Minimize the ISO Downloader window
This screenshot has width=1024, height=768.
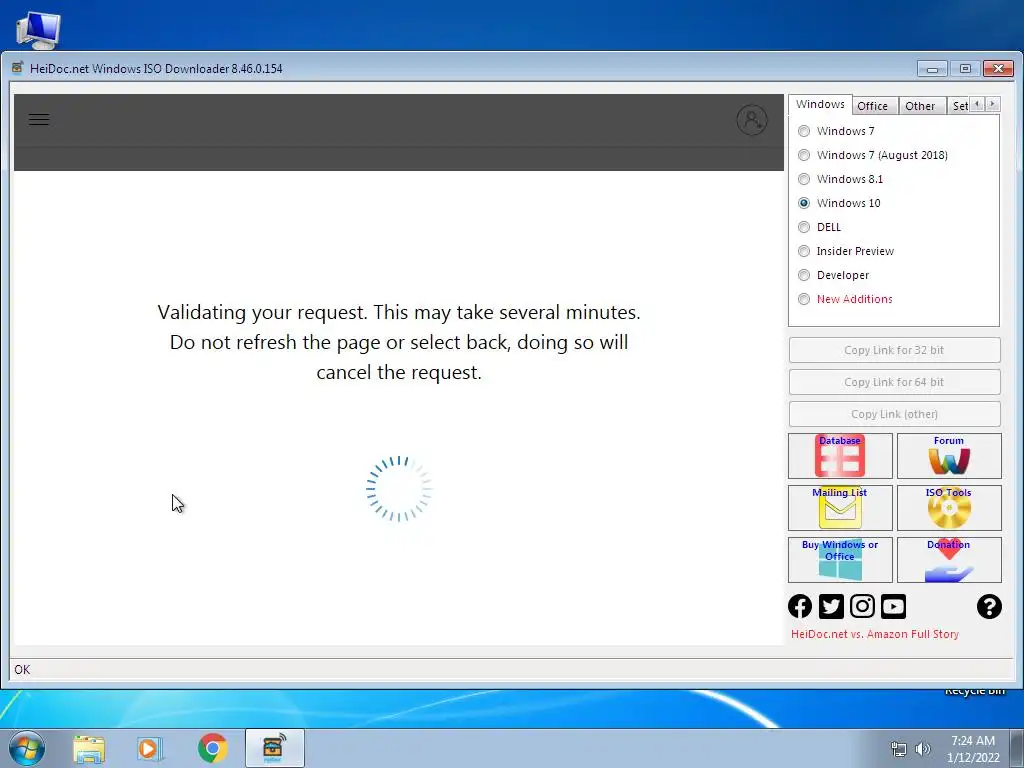click(932, 69)
